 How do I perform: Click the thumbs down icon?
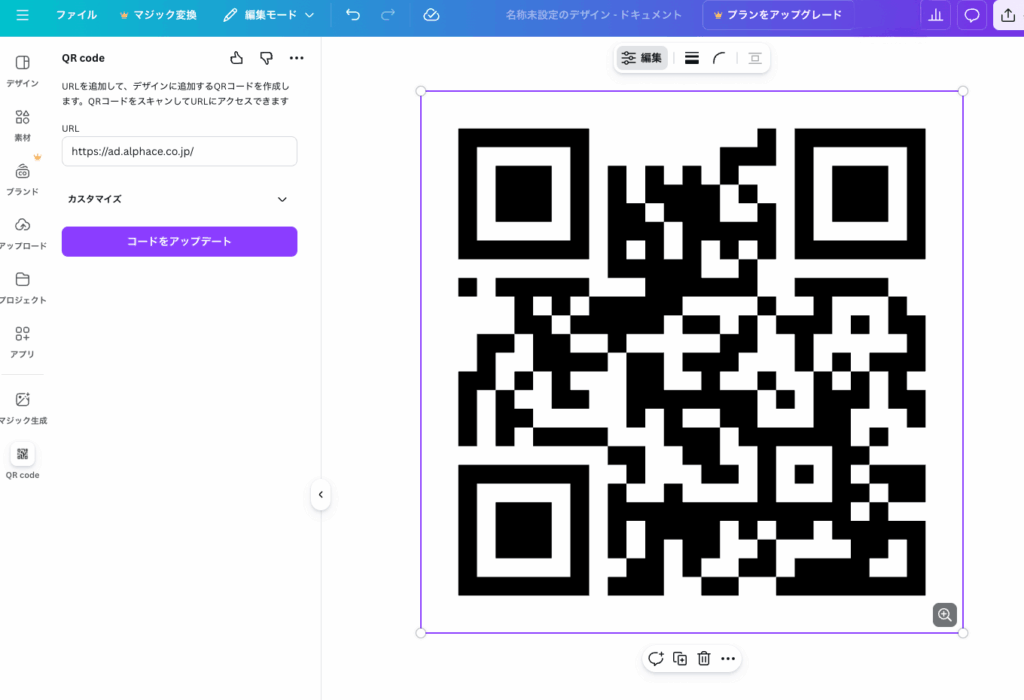pos(266,58)
